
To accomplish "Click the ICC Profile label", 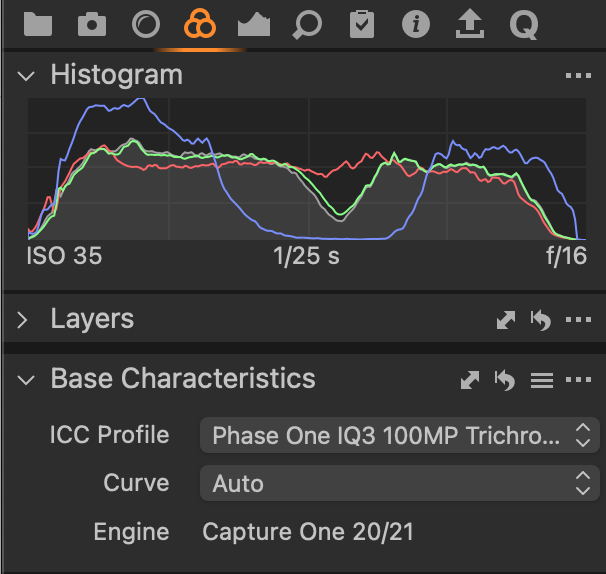I will tap(110, 435).
